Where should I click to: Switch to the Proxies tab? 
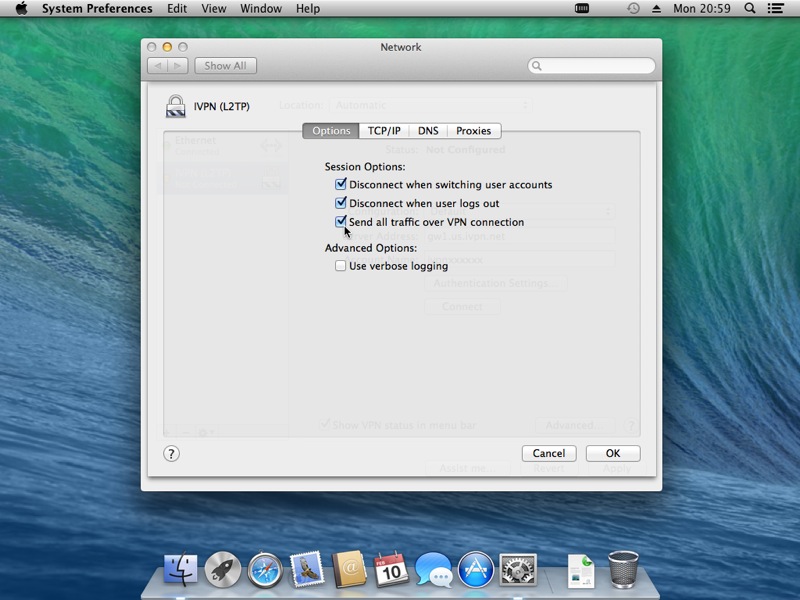pos(473,131)
